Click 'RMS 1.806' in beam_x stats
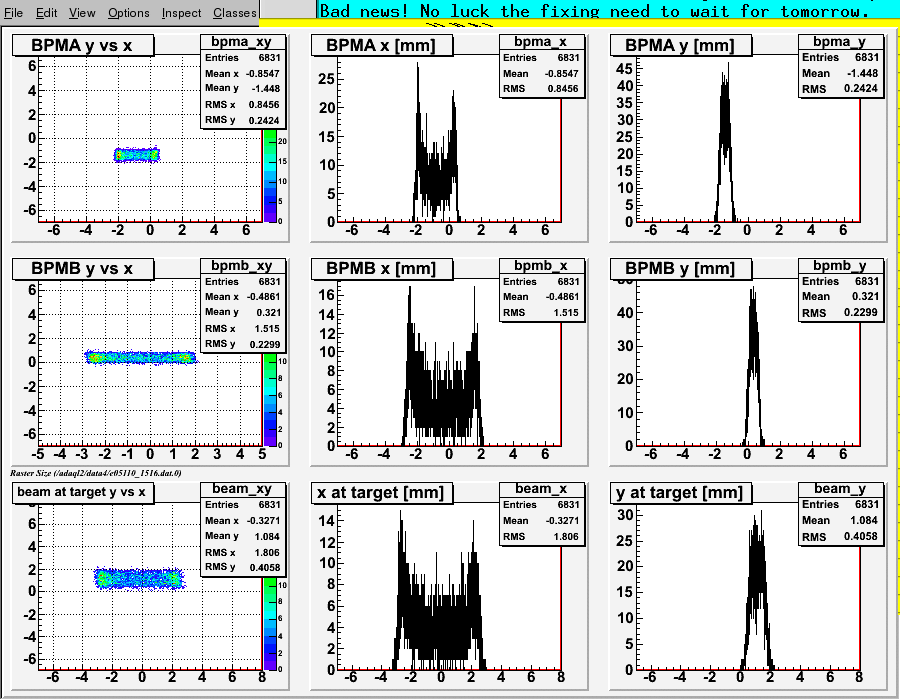 pos(541,536)
